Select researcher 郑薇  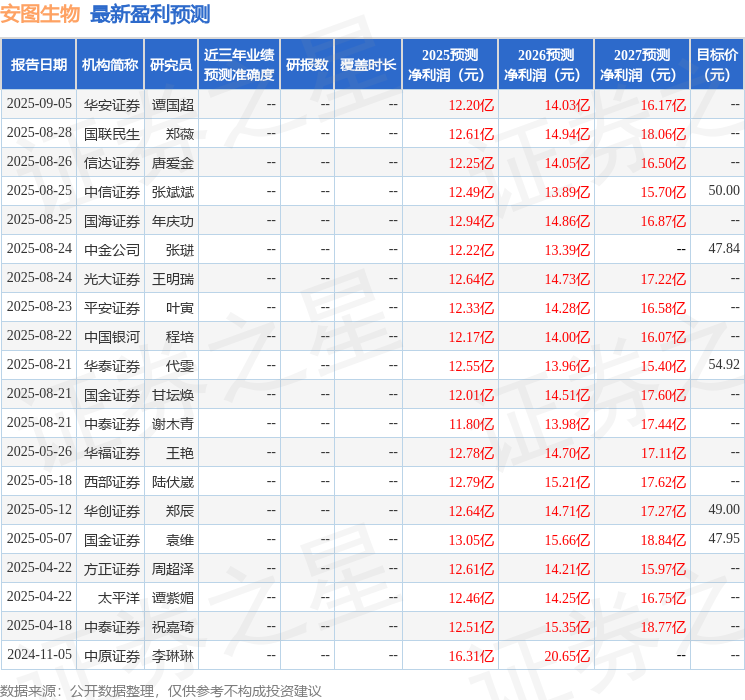pos(180,134)
